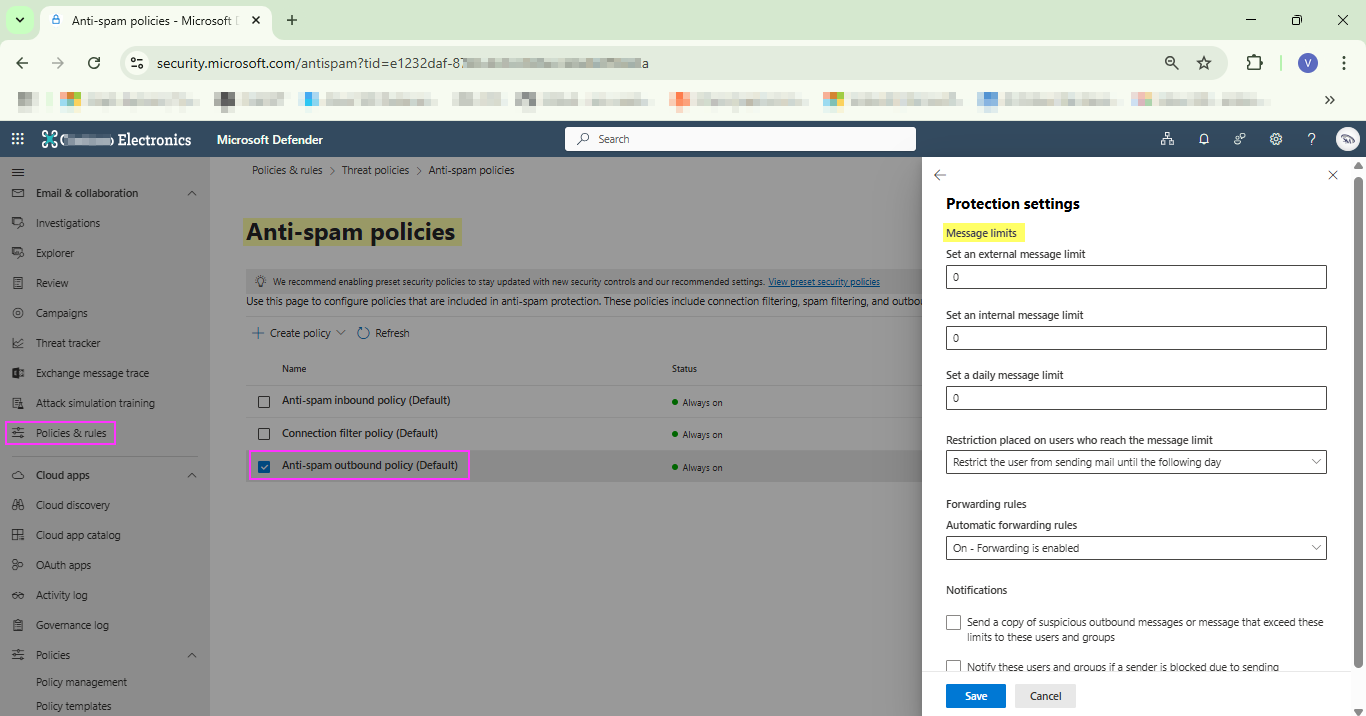Click daily message limit field
Viewport: 1366px width, 716px height.
[1136, 398]
